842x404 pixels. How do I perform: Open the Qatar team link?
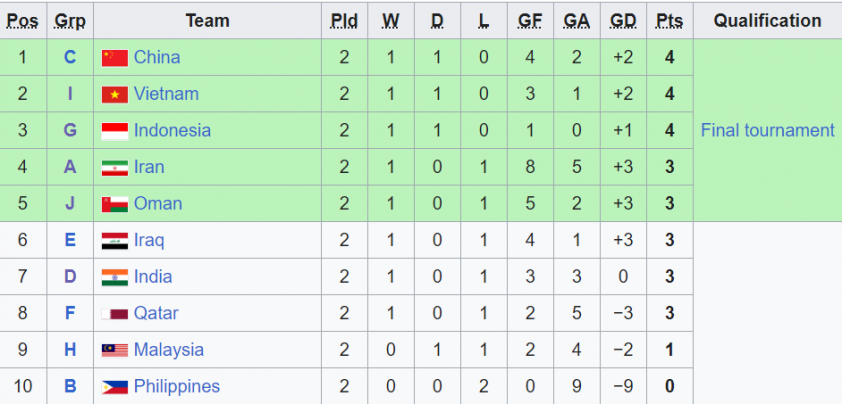pos(156,313)
